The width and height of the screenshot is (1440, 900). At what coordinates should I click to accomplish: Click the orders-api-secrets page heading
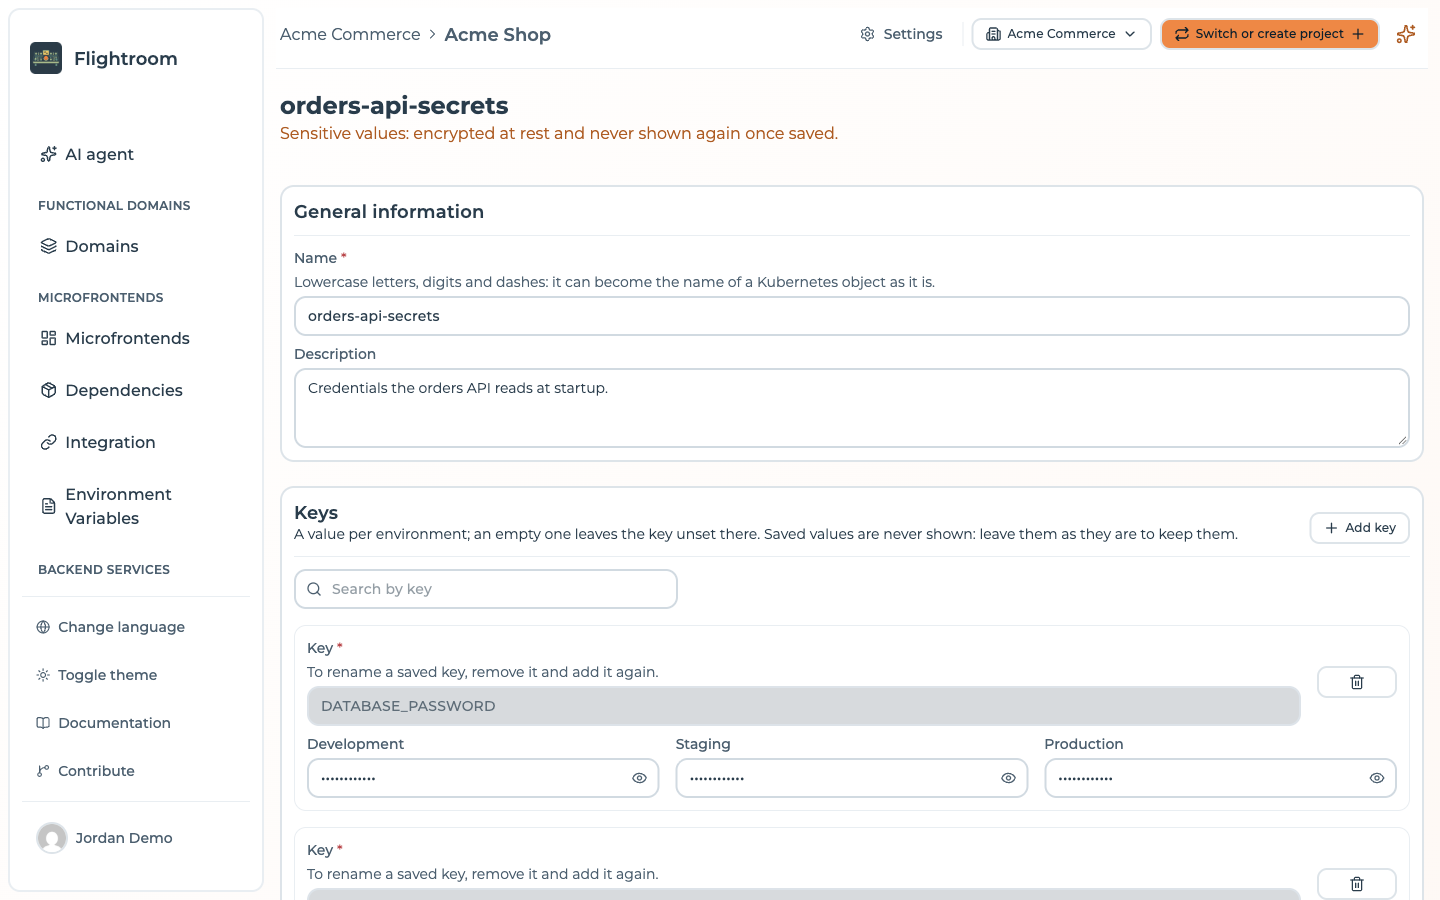coord(394,105)
